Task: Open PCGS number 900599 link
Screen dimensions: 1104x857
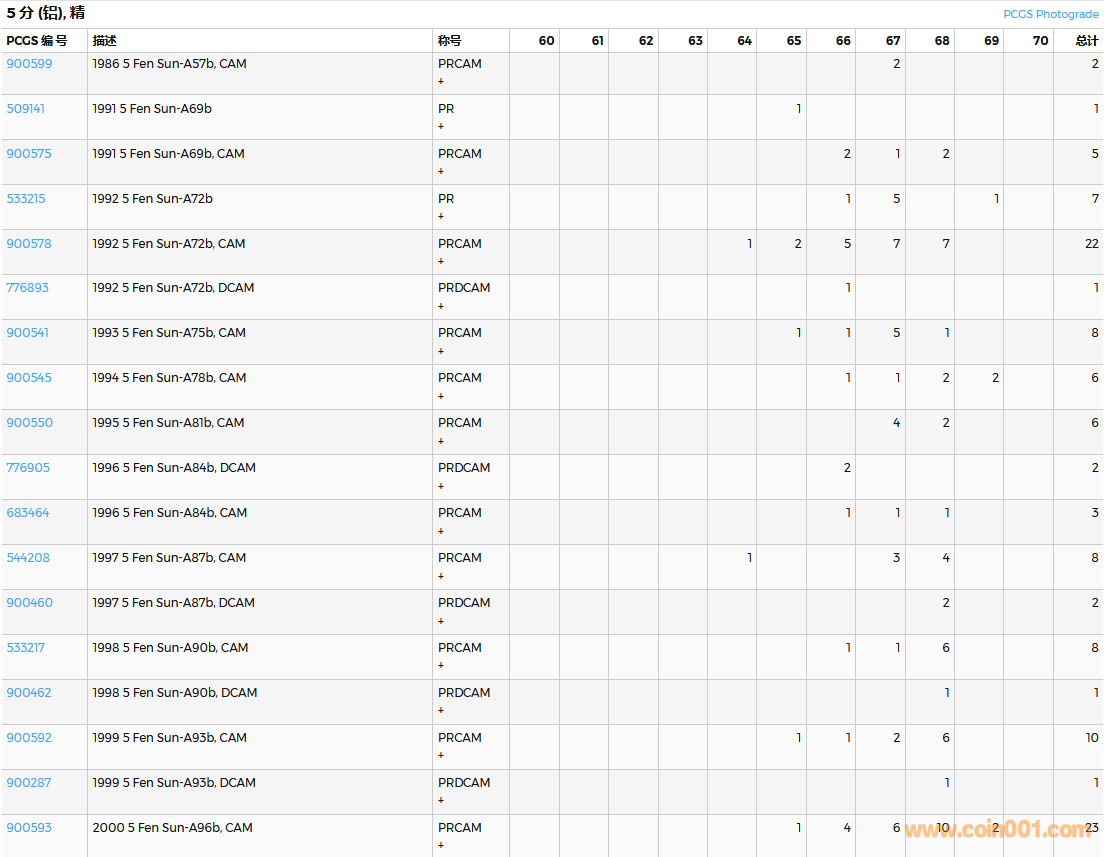Action: click(29, 64)
